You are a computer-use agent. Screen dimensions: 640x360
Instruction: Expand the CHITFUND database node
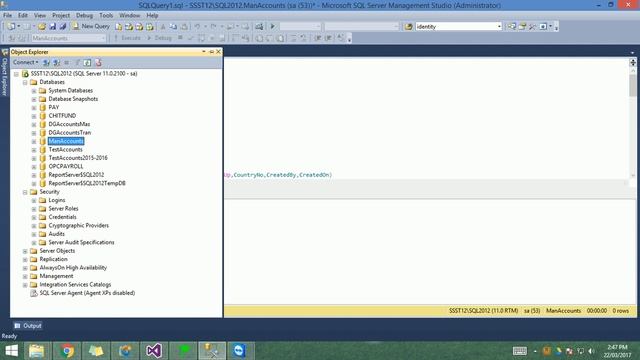pos(34,116)
